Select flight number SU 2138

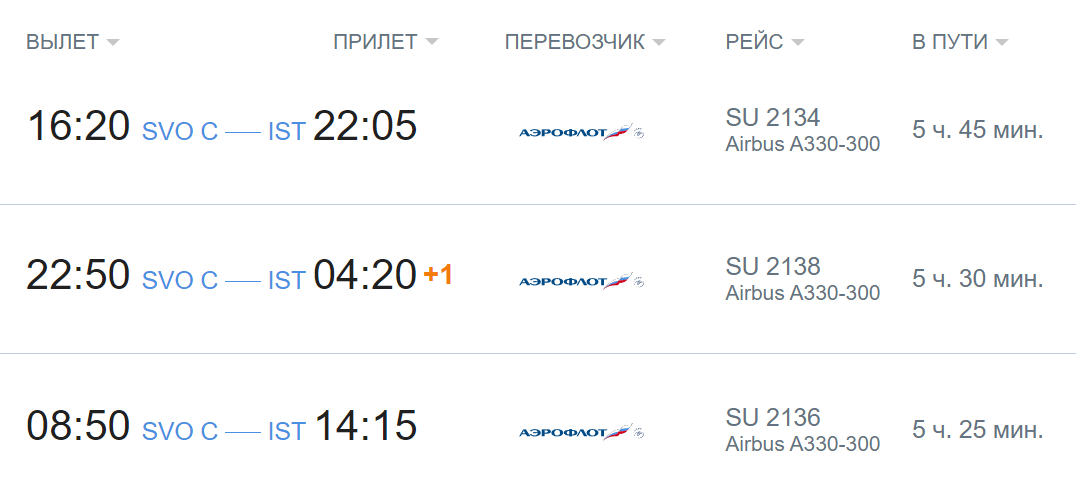point(773,266)
